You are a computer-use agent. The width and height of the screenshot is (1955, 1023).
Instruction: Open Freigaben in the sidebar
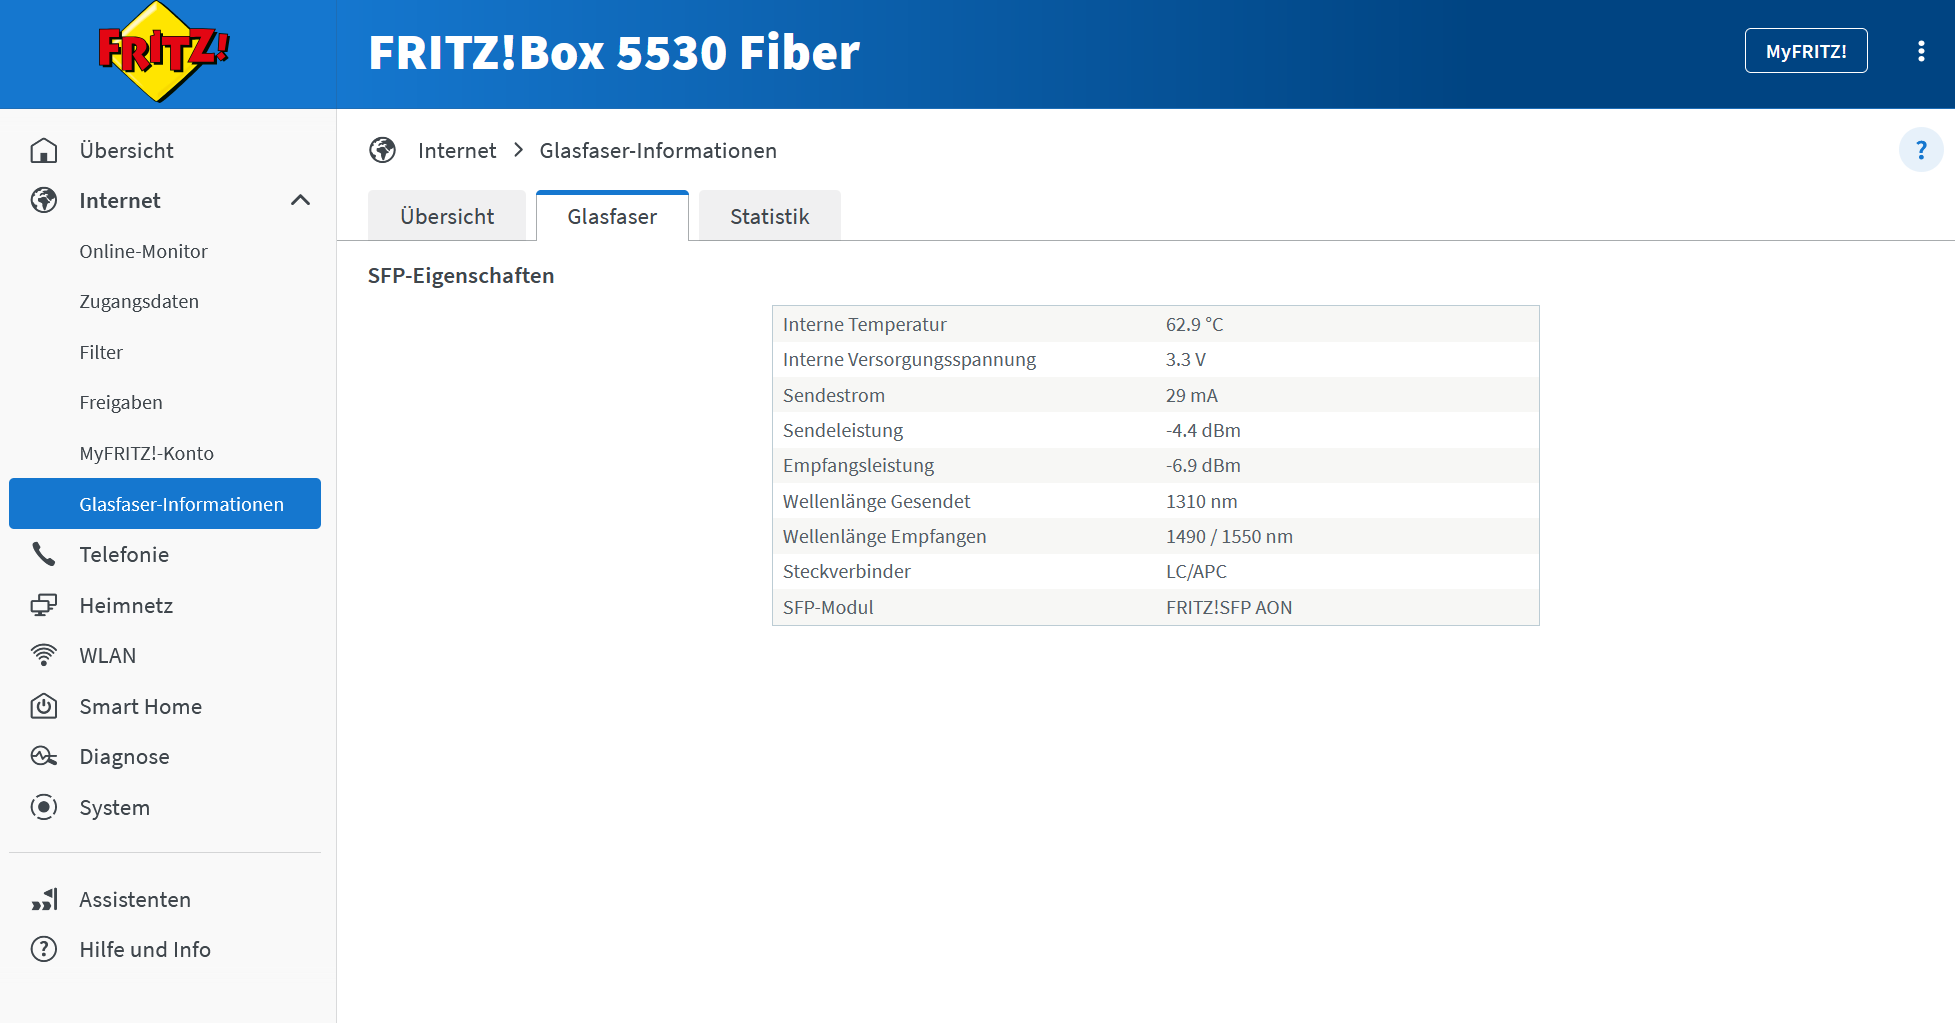121,402
